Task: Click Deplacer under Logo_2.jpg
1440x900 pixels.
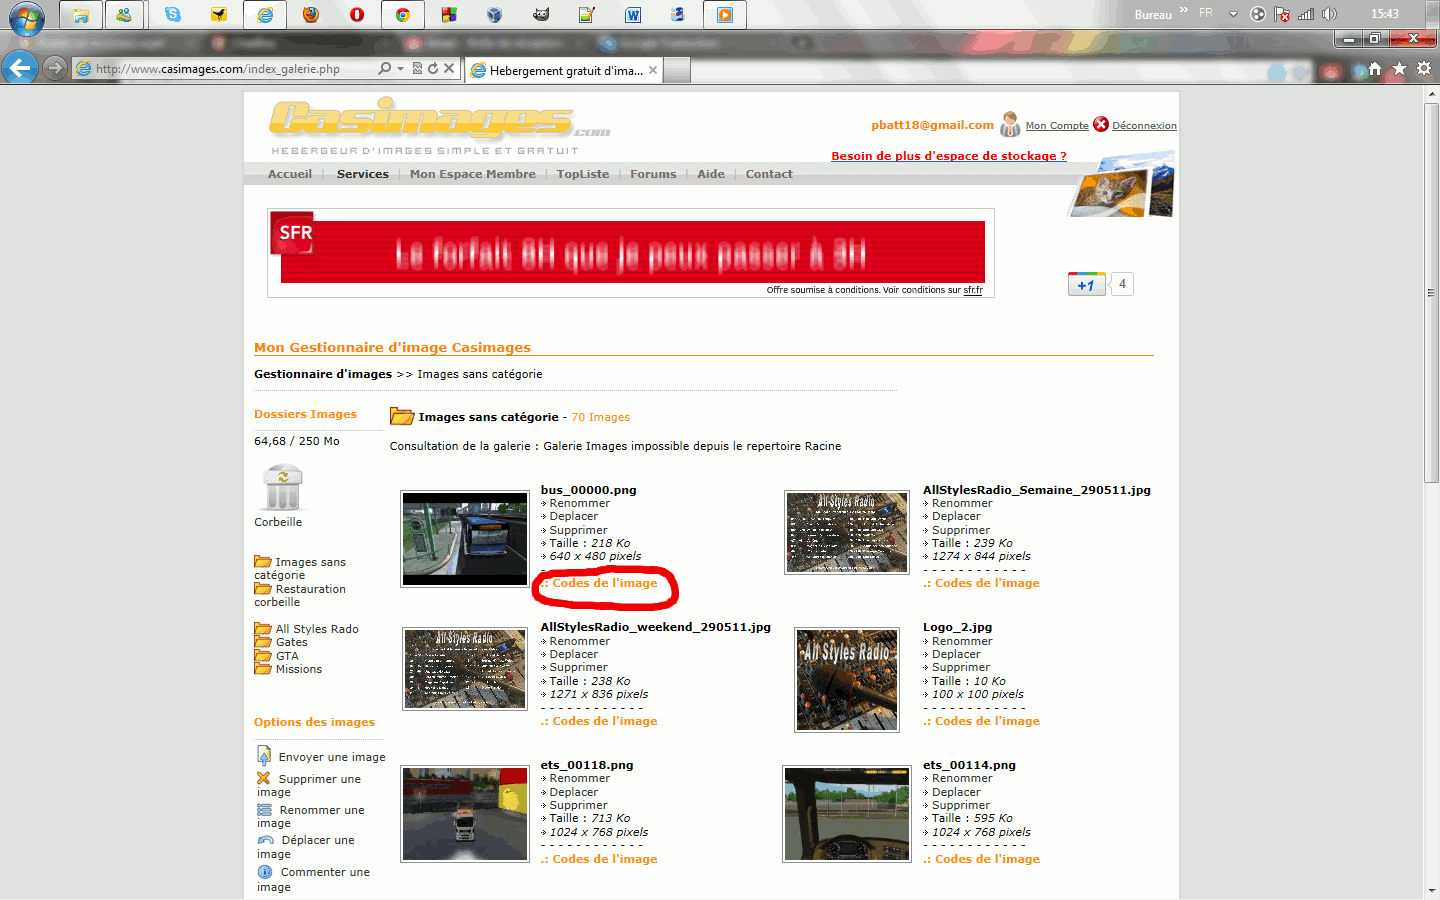Action: [x=956, y=654]
